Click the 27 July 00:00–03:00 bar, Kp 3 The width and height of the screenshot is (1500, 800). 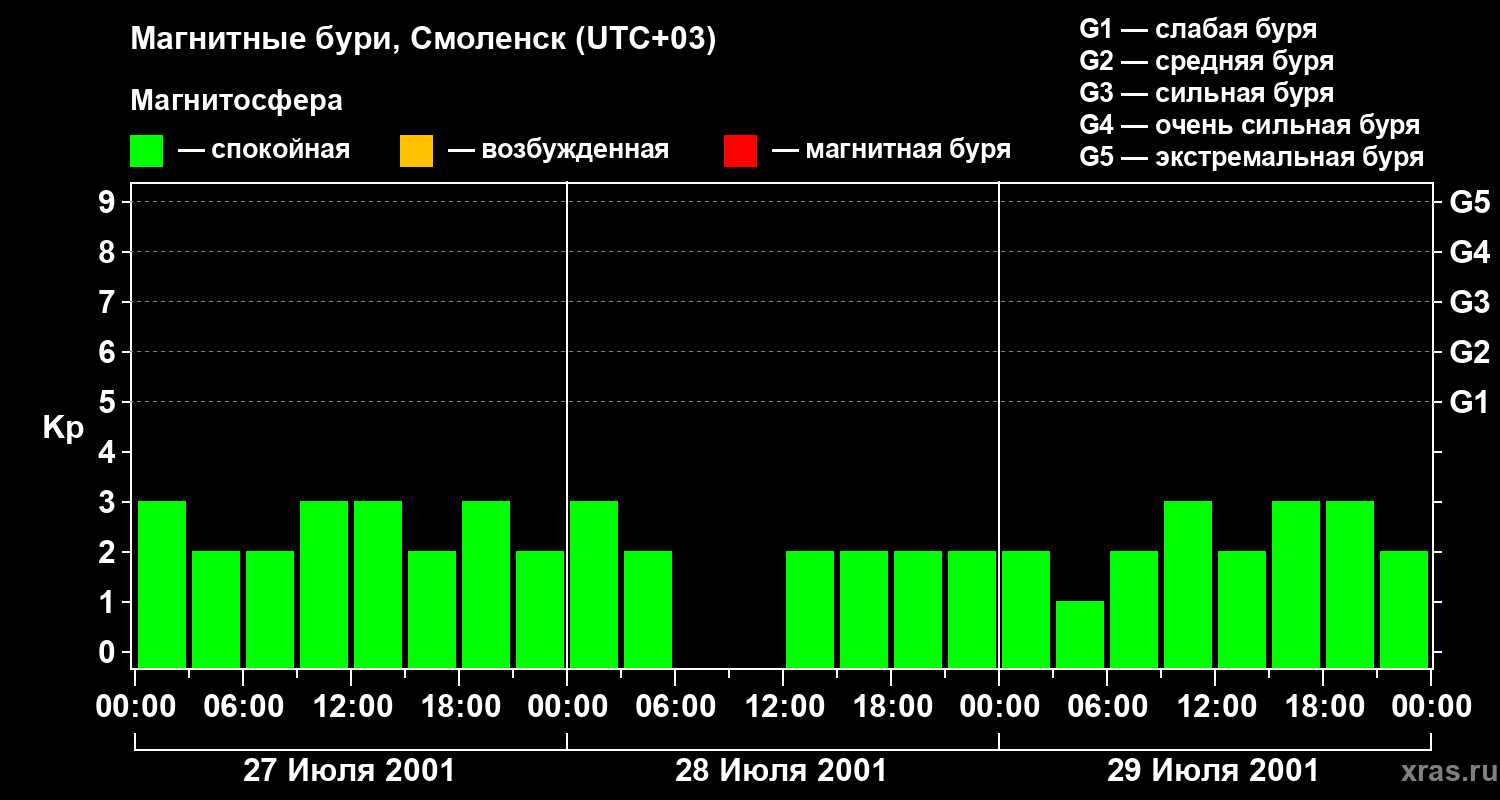pyautogui.click(x=162, y=584)
